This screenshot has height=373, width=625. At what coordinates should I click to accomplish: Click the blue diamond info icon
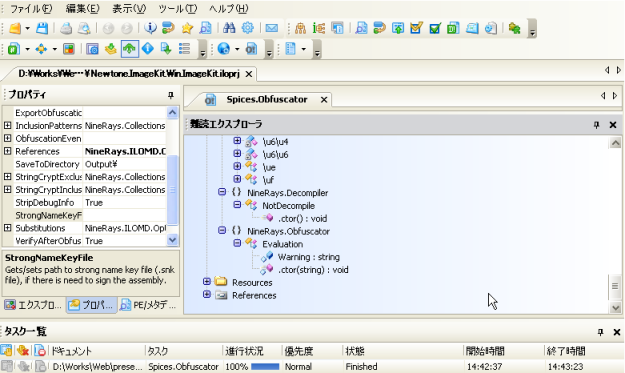pyautogui.click(x=148, y=49)
